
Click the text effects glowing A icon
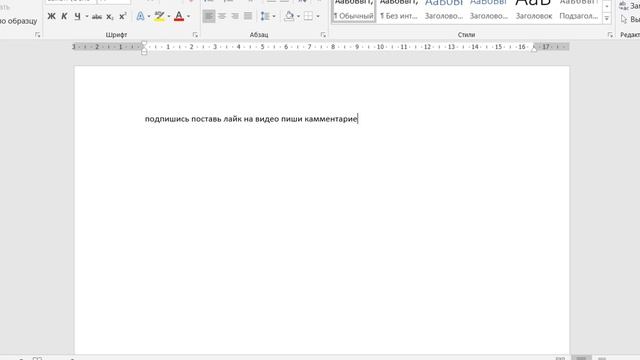pyautogui.click(x=140, y=16)
